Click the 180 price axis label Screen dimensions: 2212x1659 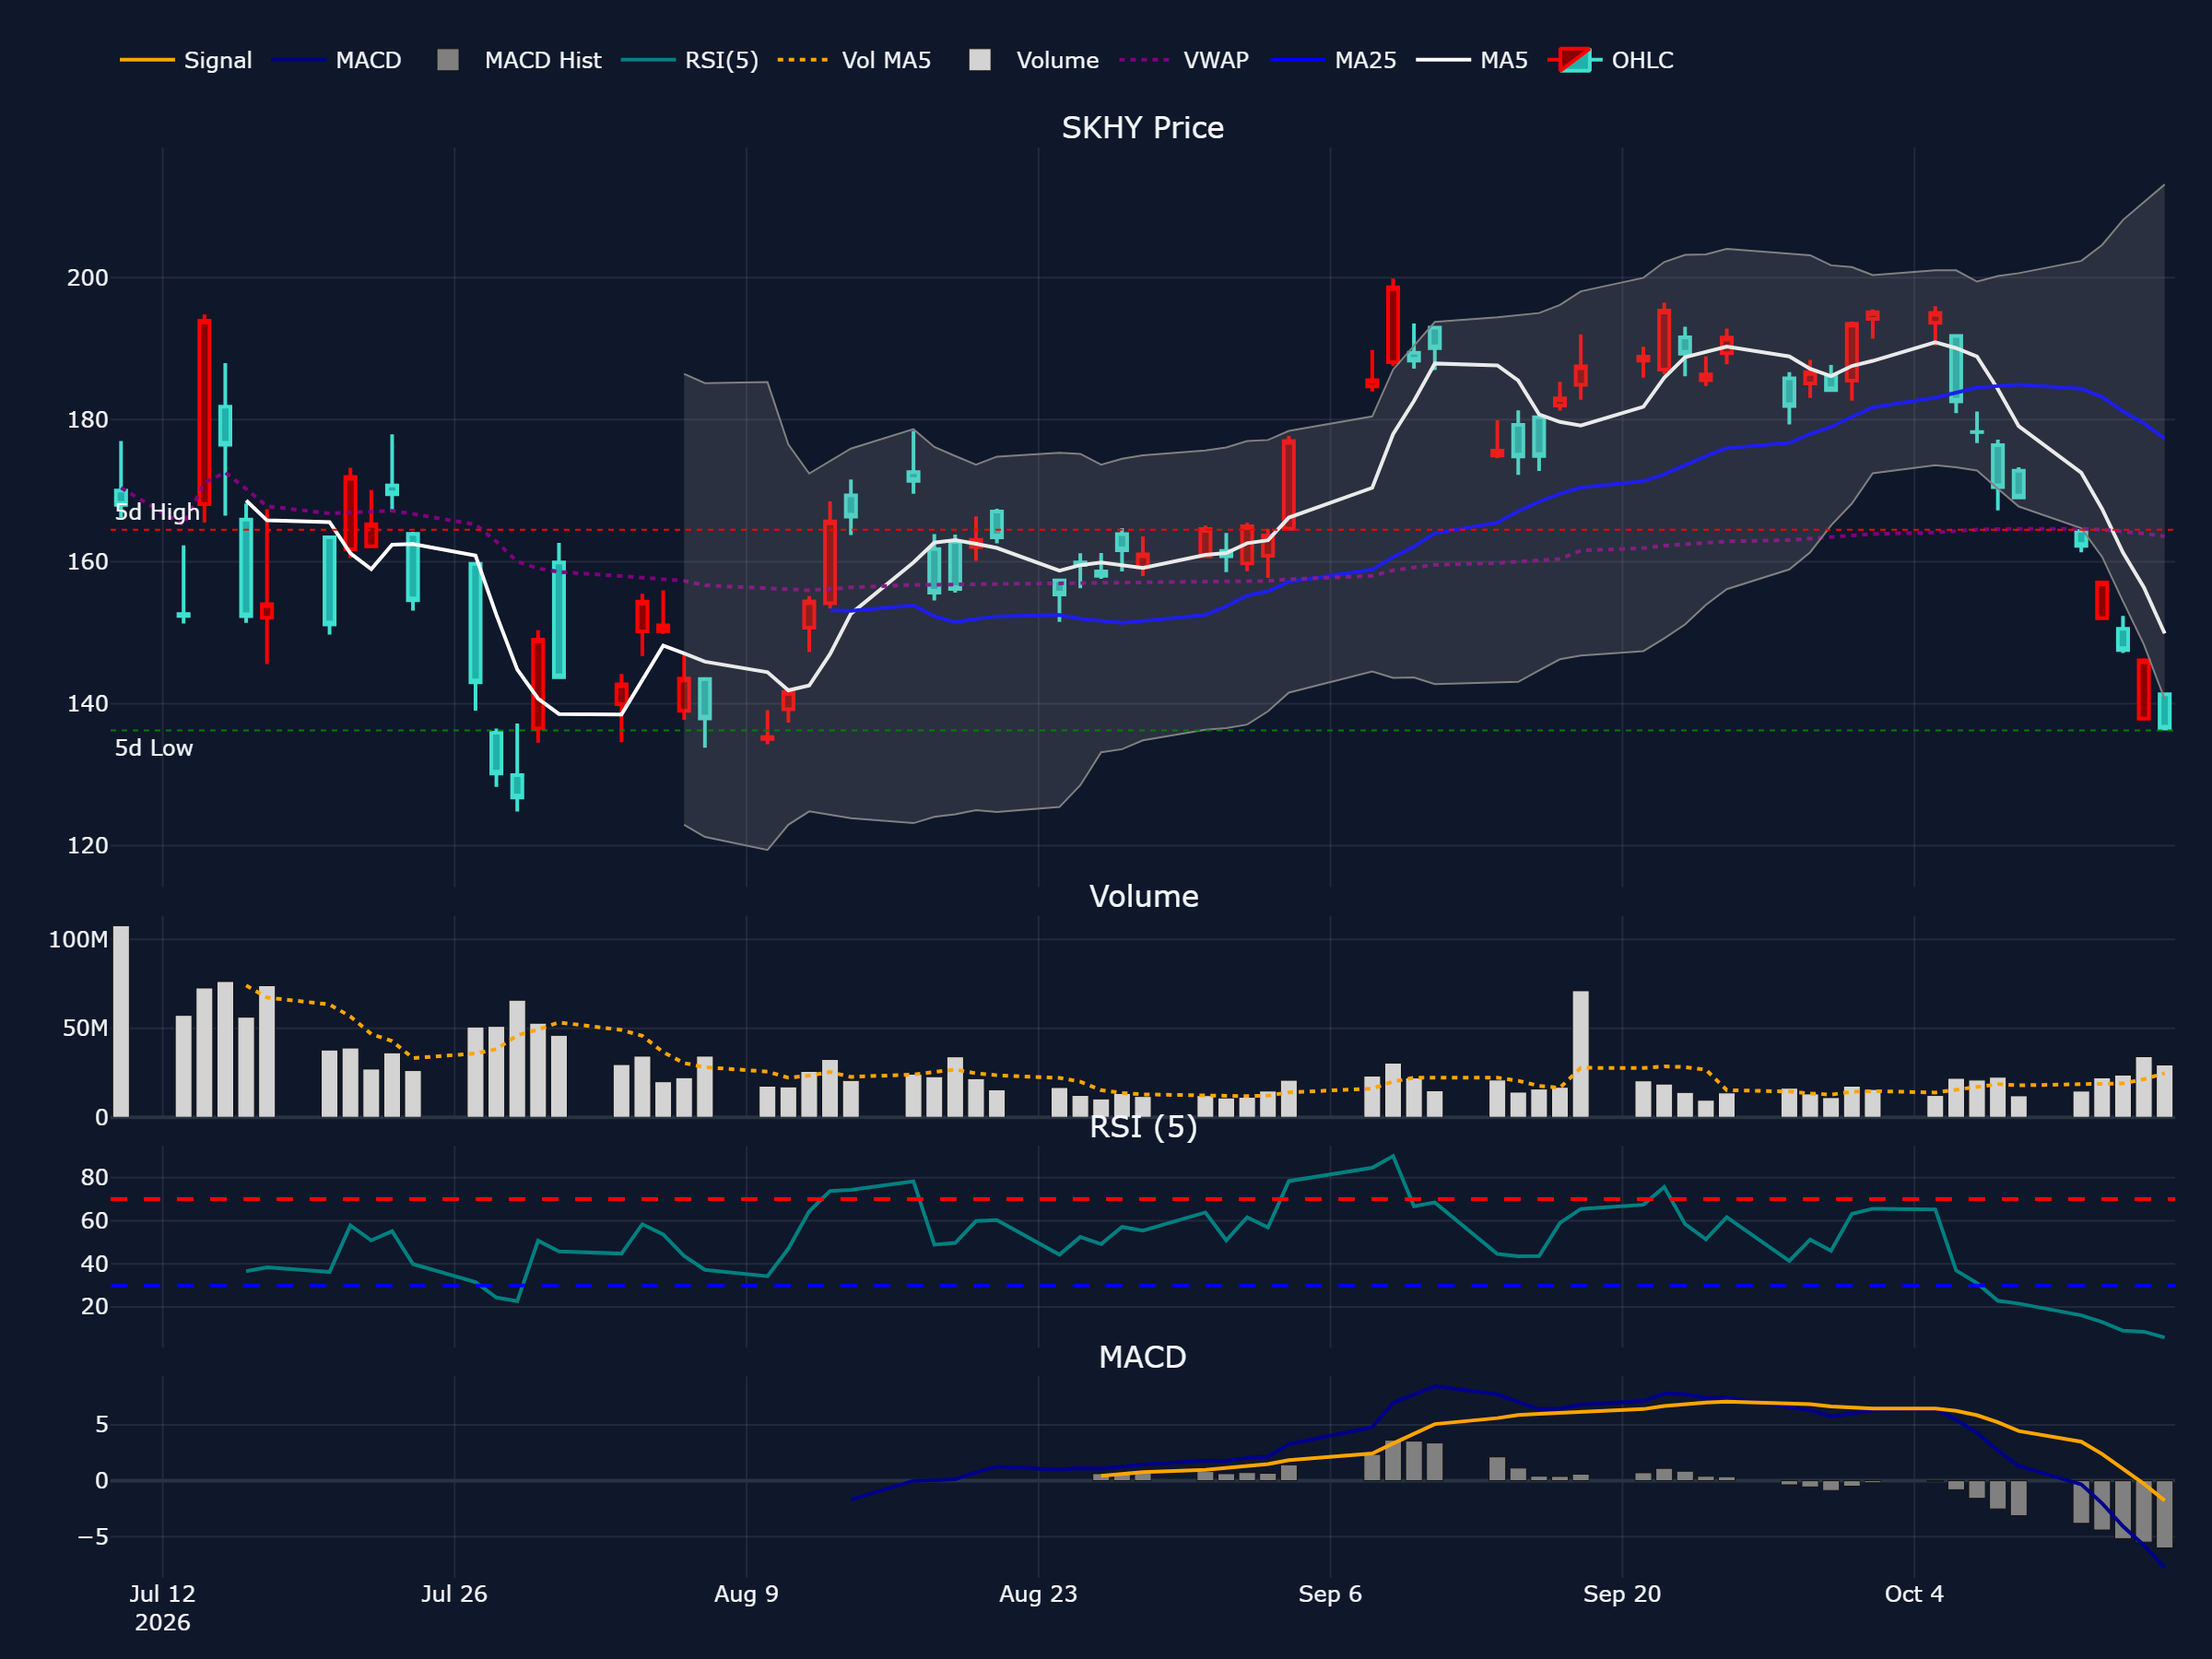87,420
